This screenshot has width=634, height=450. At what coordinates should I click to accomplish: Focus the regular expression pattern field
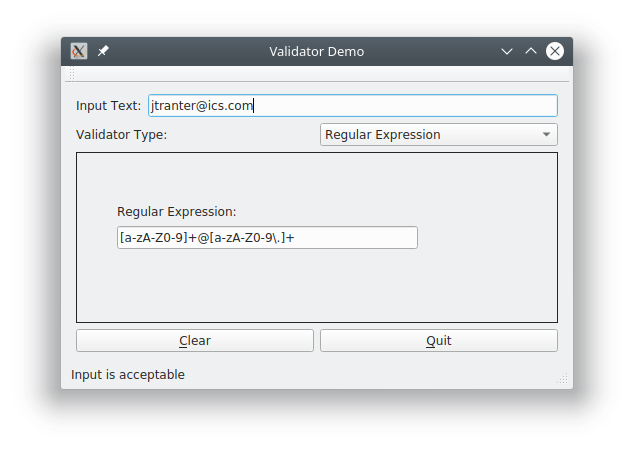click(267, 238)
